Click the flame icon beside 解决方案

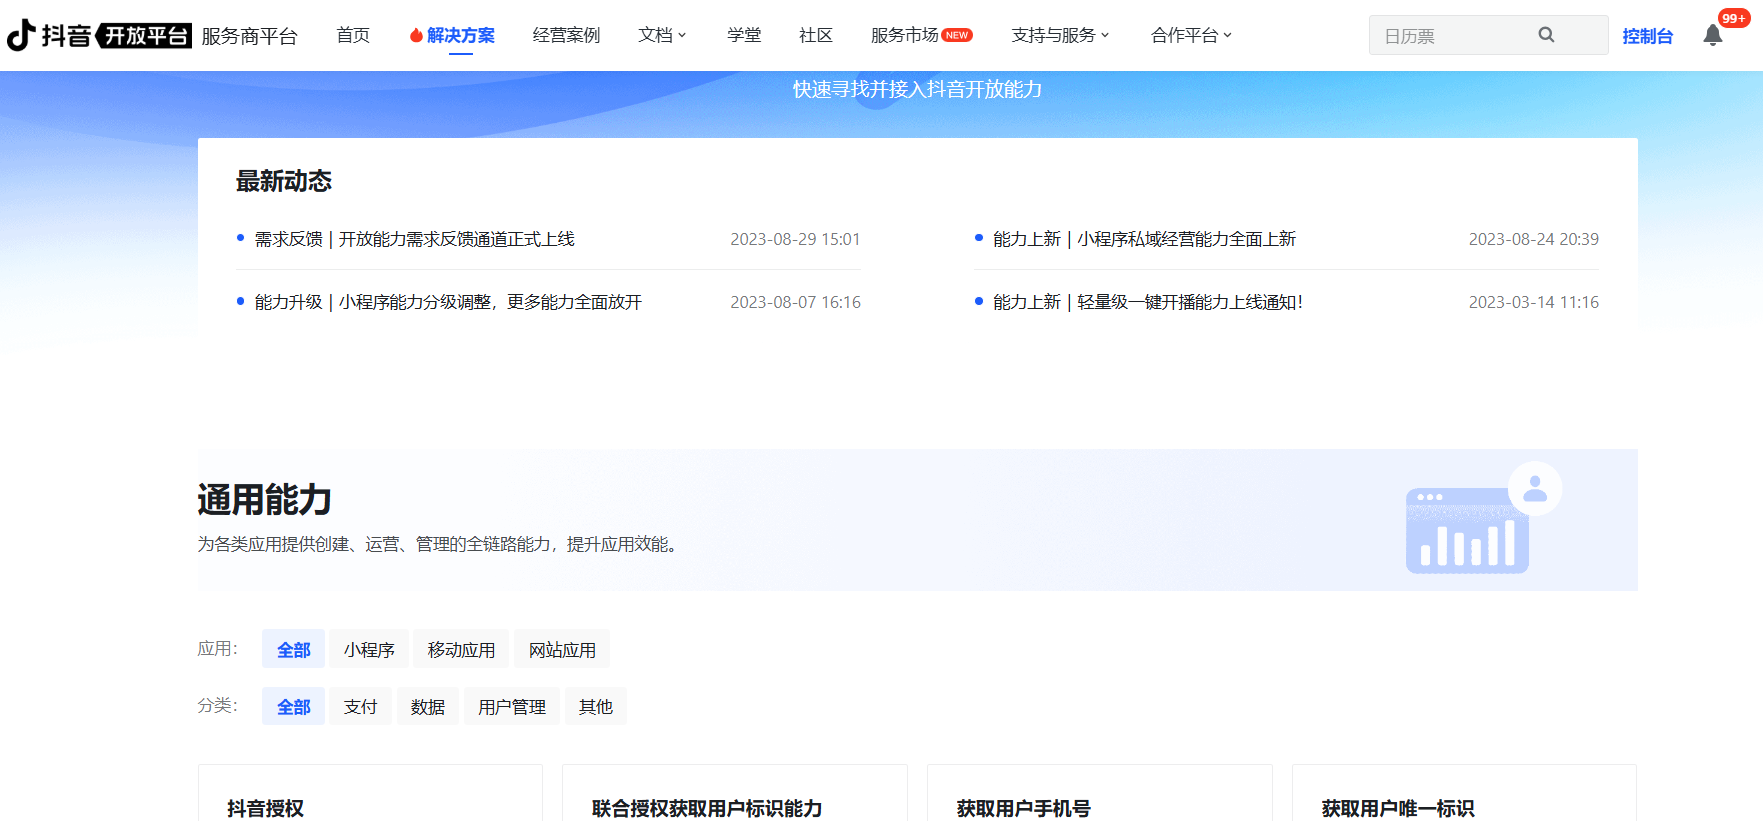[x=416, y=36]
